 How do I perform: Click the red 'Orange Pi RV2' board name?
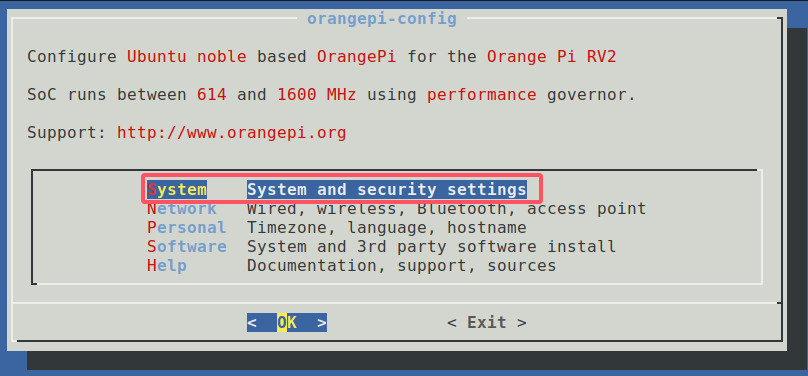click(551, 56)
